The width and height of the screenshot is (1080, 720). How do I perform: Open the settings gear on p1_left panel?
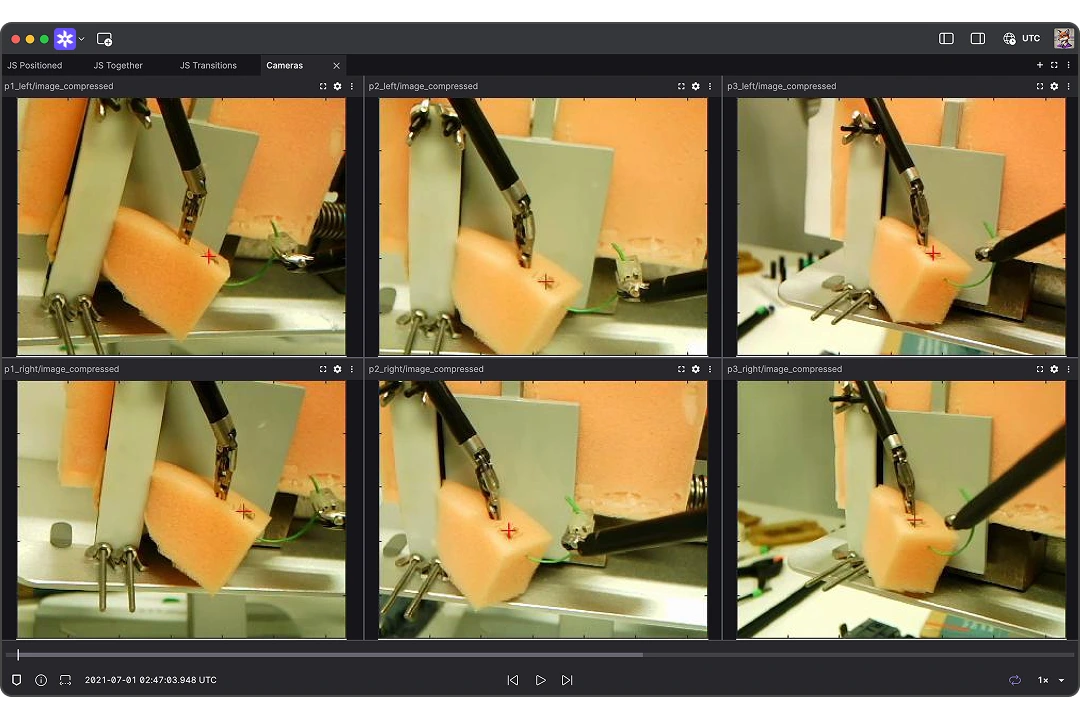point(337,86)
